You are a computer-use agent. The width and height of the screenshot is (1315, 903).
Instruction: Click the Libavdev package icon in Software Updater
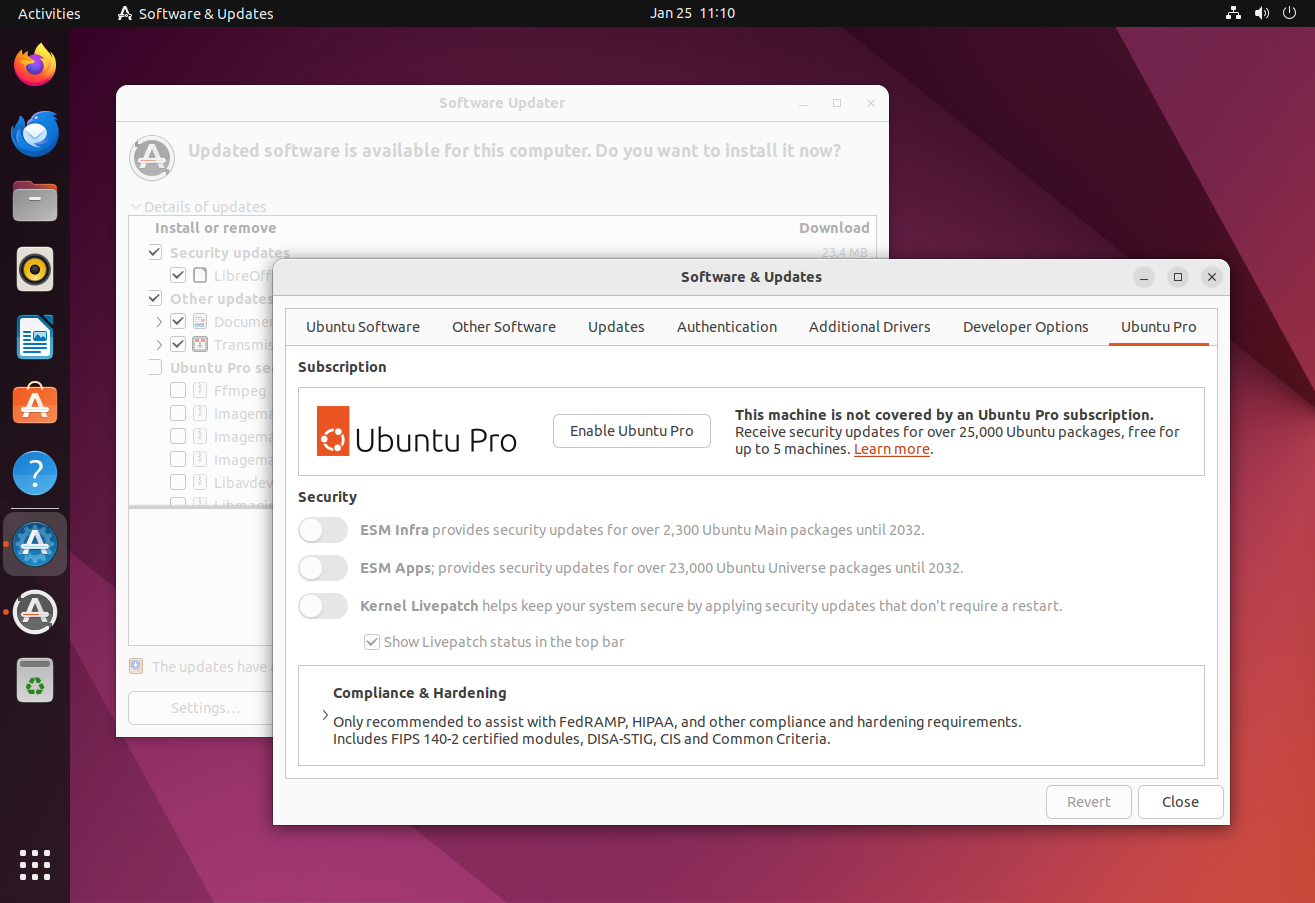coord(200,482)
